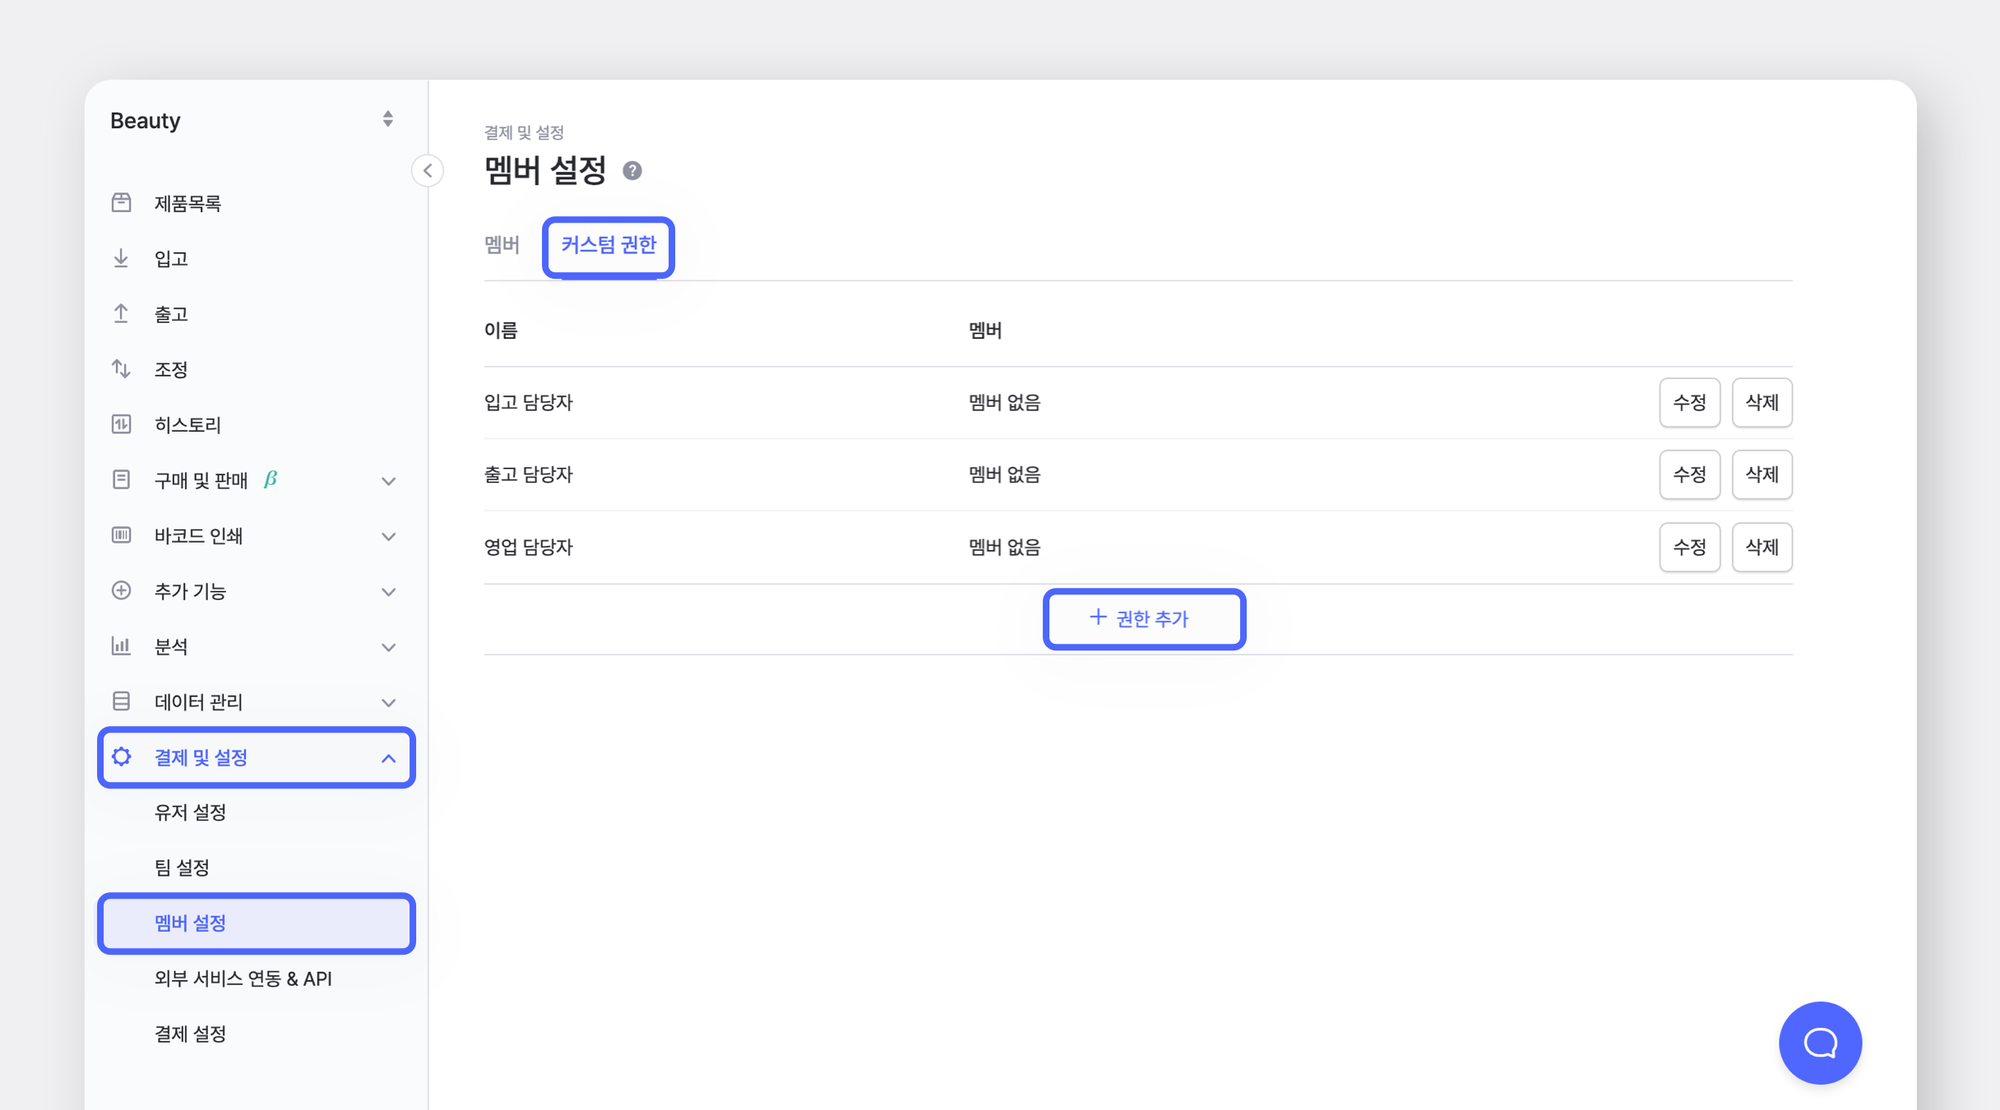The height and width of the screenshot is (1110, 2000).
Task: Select the 커스텀 권한 tab
Action: (608, 245)
